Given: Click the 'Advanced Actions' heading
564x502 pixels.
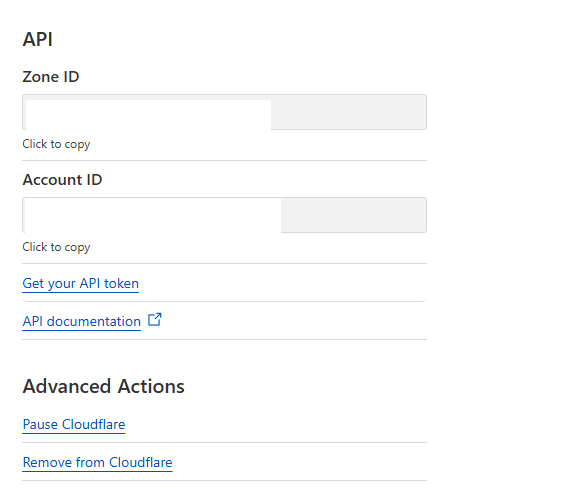Looking at the screenshot, I should click(x=104, y=387).
